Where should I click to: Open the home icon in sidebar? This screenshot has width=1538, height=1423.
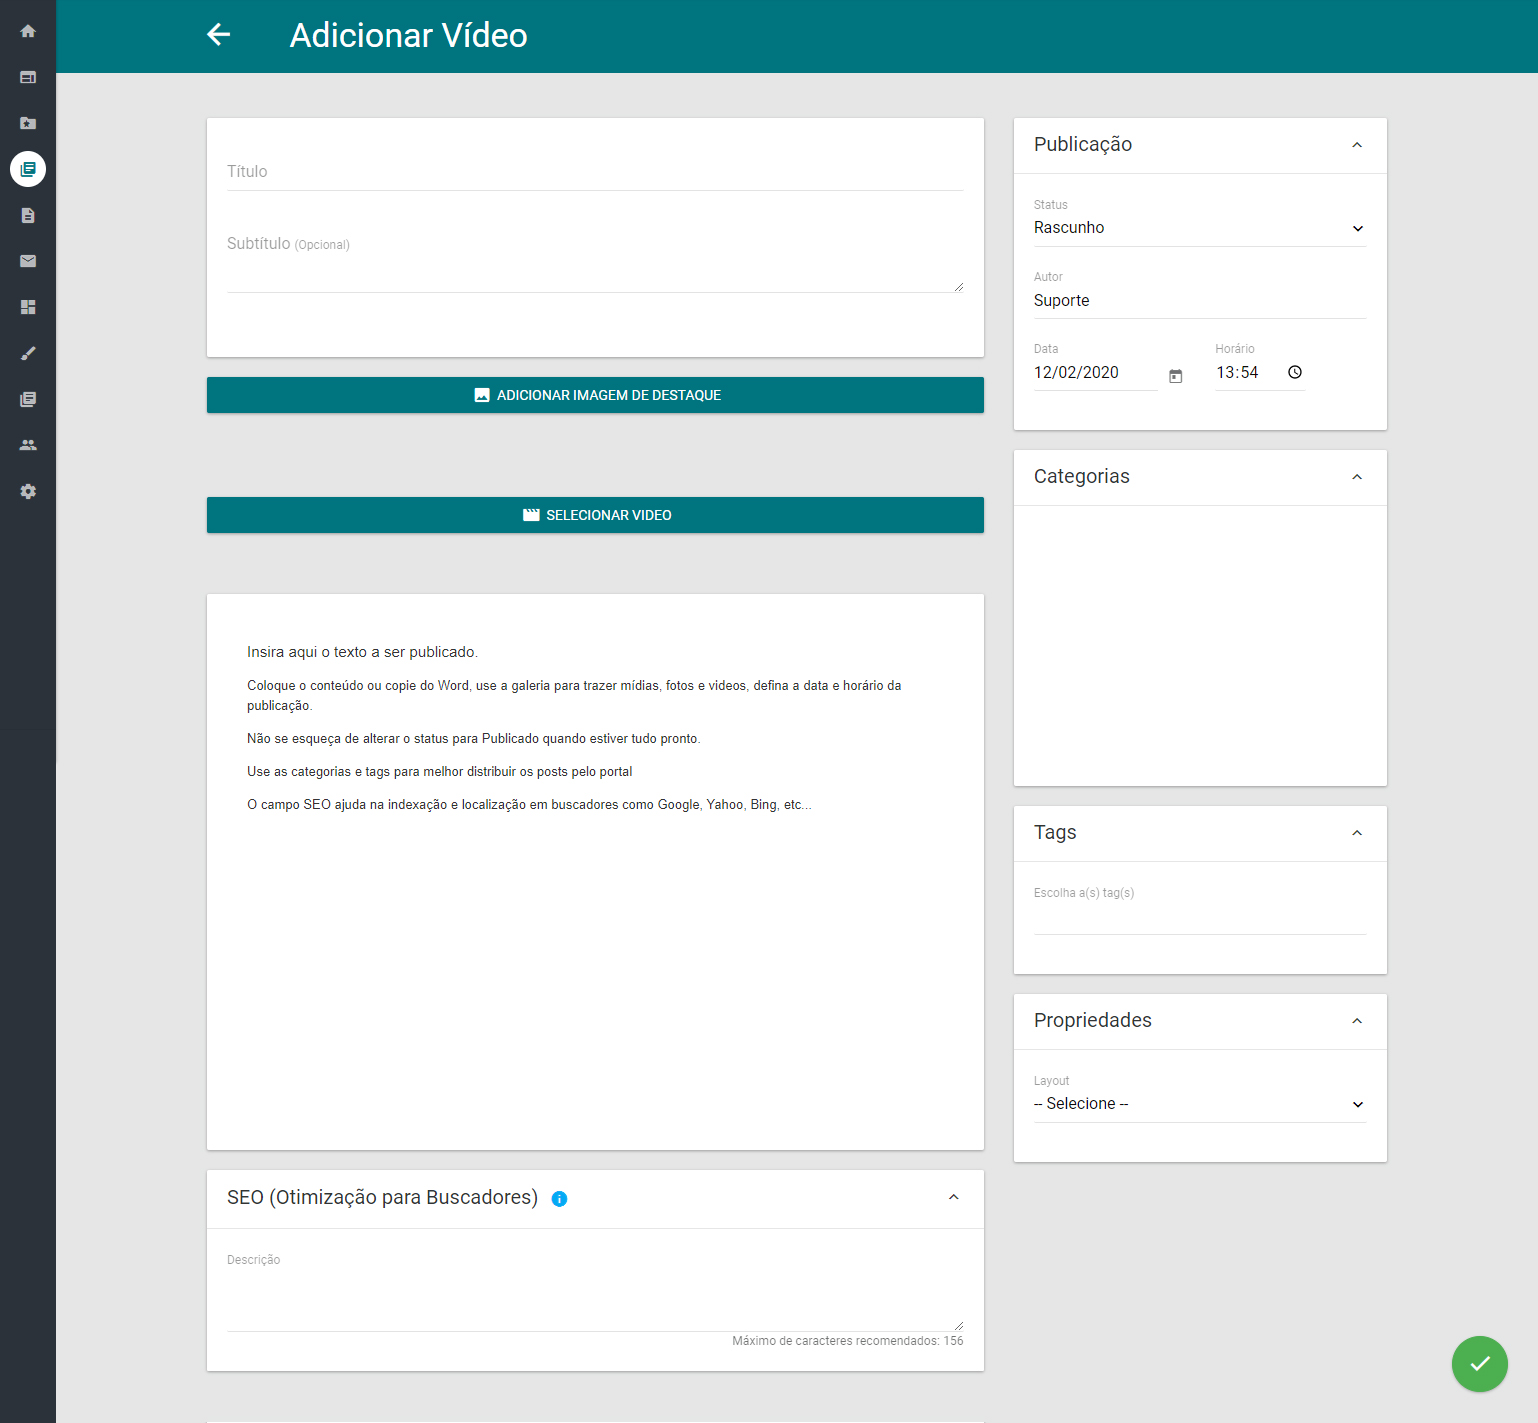tap(28, 31)
